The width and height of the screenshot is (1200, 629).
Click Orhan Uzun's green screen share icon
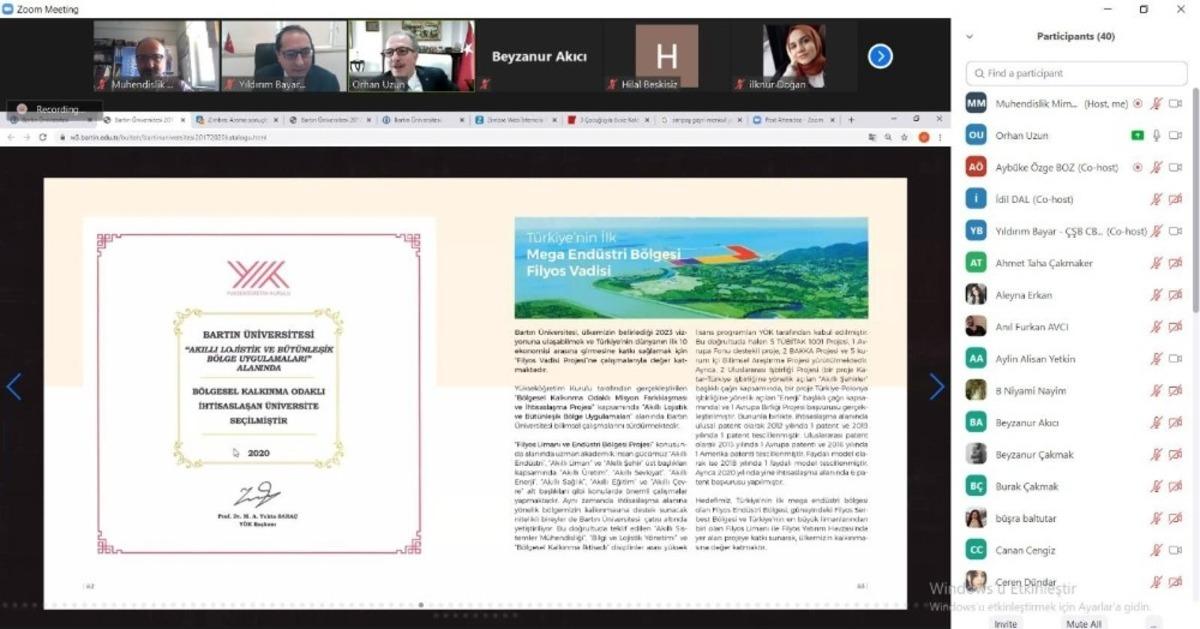pos(1137,135)
